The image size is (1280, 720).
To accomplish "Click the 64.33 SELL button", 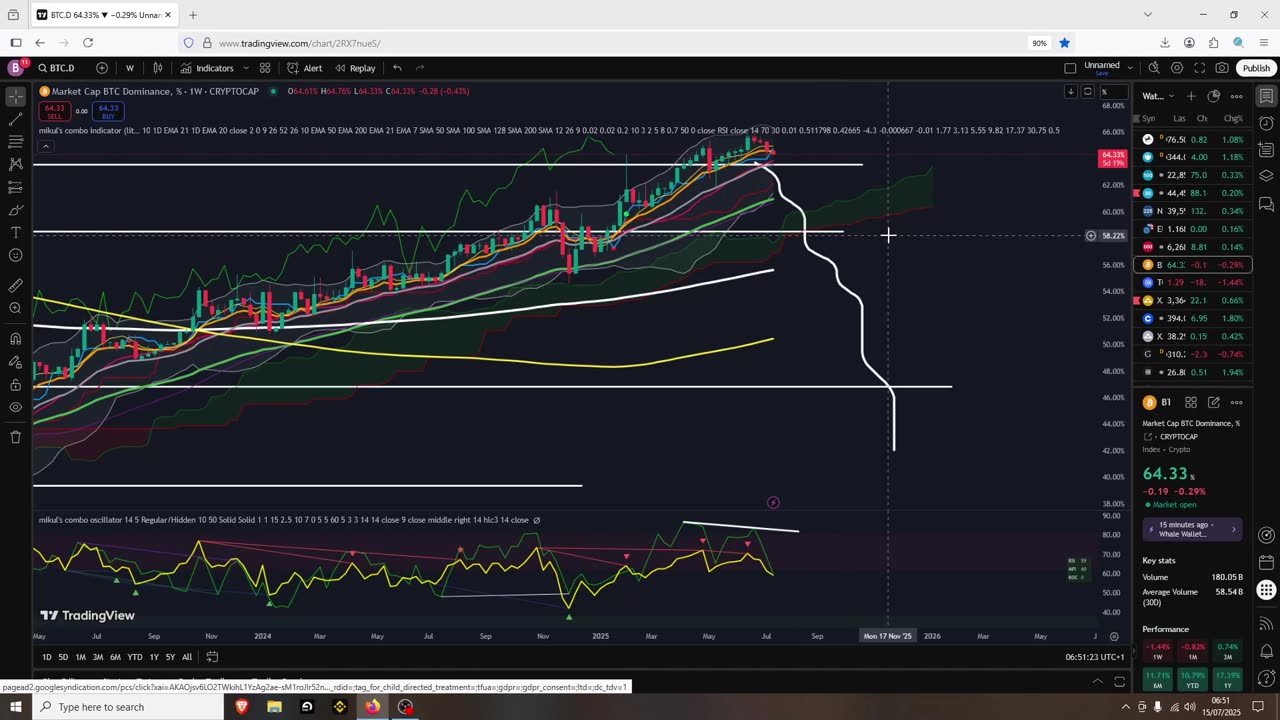I will pyautogui.click(x=54, y=110).
